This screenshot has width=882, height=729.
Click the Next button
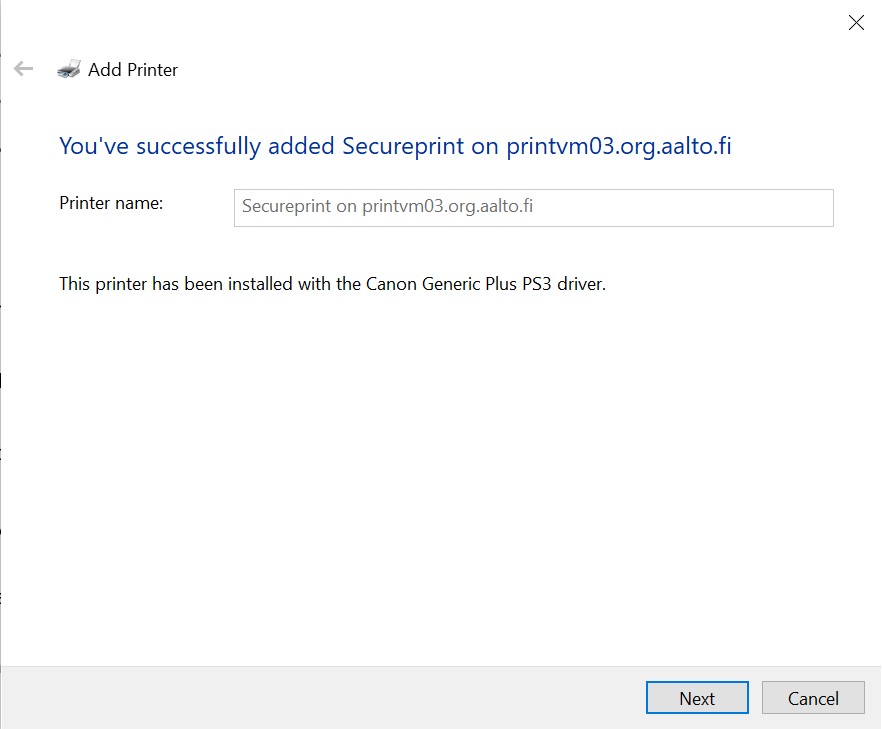[x=697, y=698]
